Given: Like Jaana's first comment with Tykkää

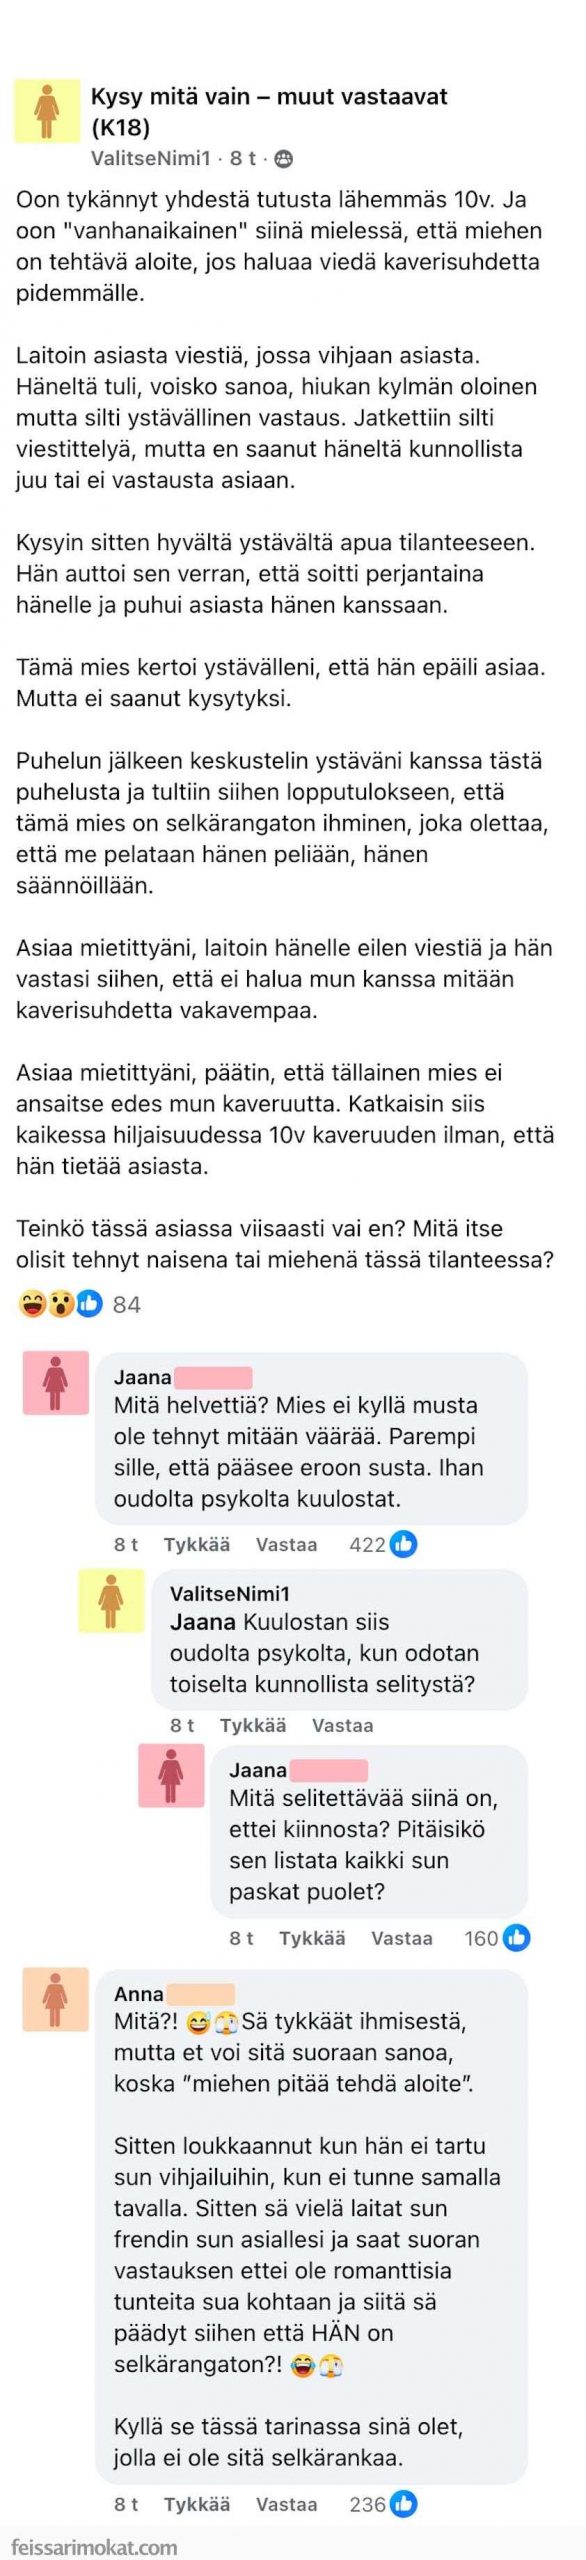Looking at the screenshot, I should click(x=197, y=1544).
